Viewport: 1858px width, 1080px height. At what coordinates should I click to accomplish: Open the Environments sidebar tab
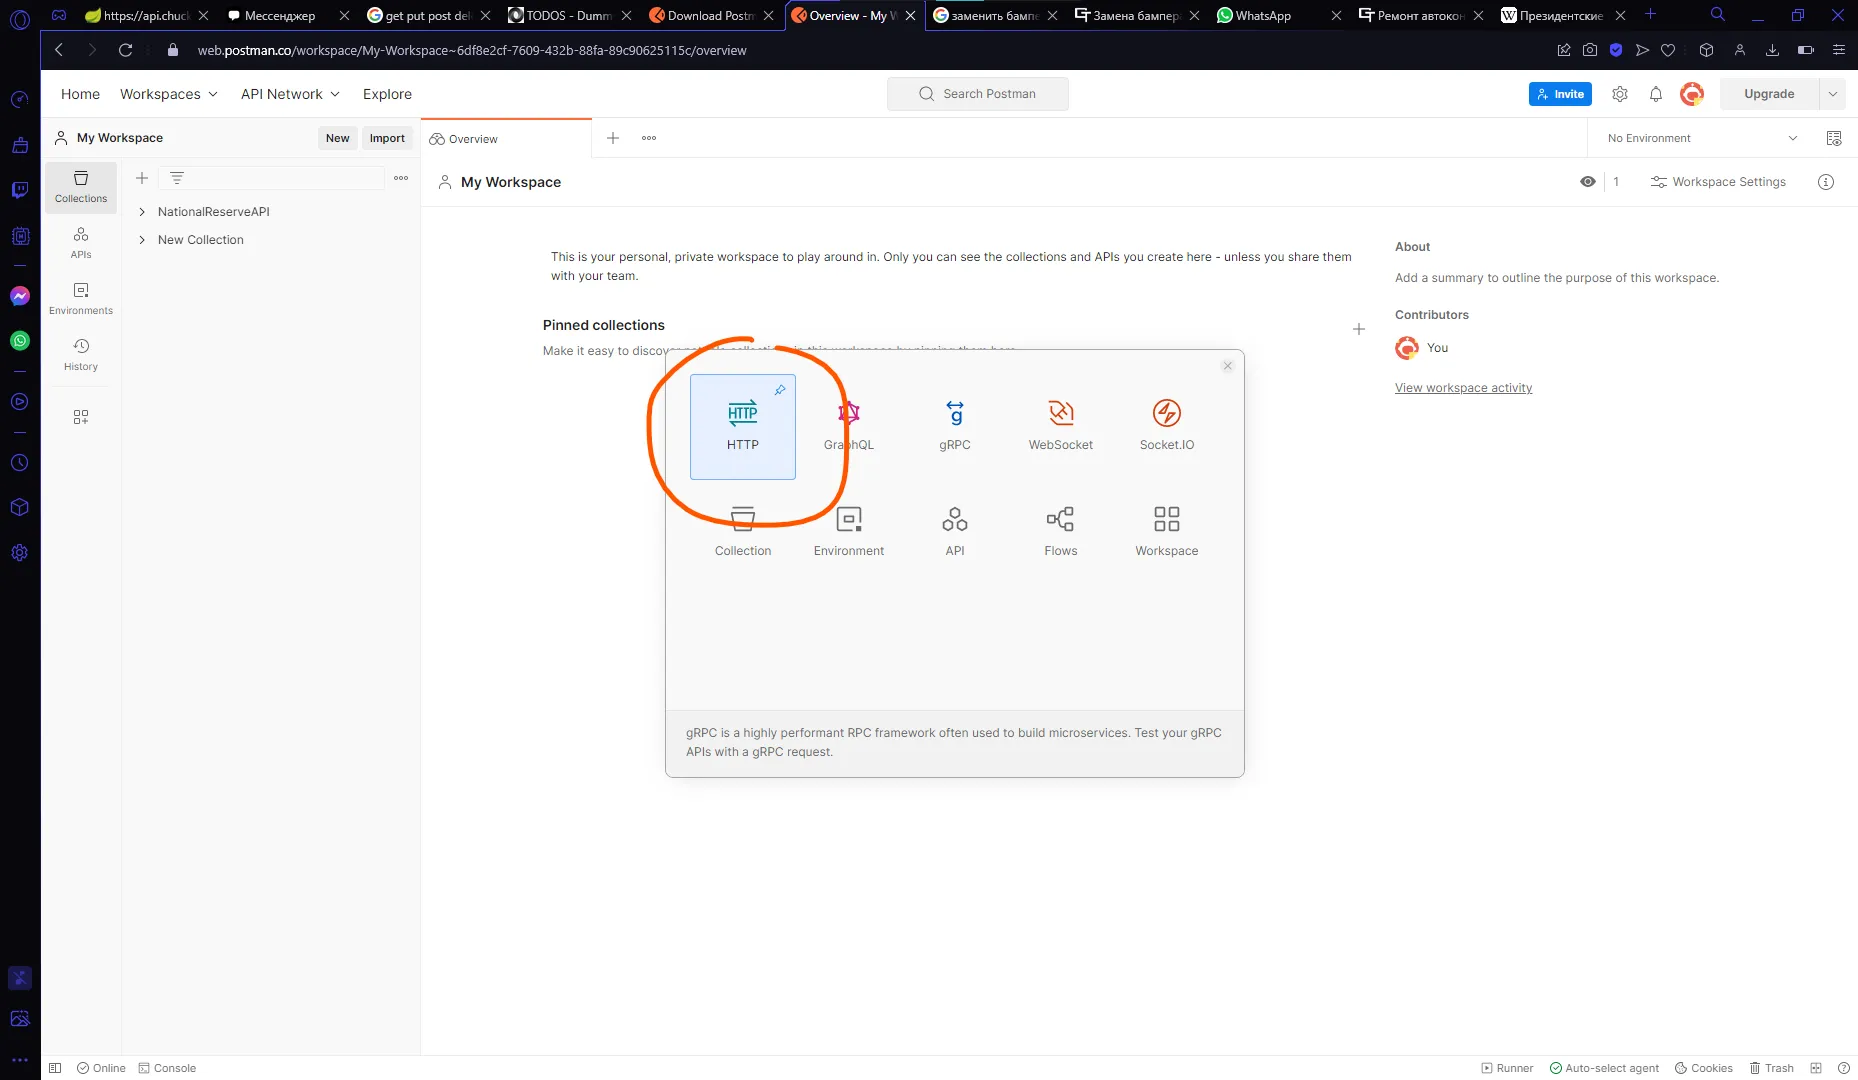(81, 298)
